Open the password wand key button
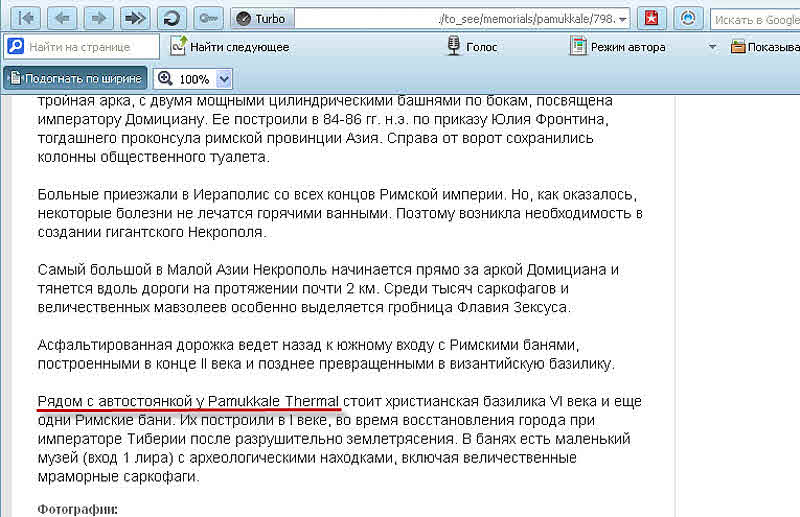Viewport: 800px width, 517px height. click(208, 18)
